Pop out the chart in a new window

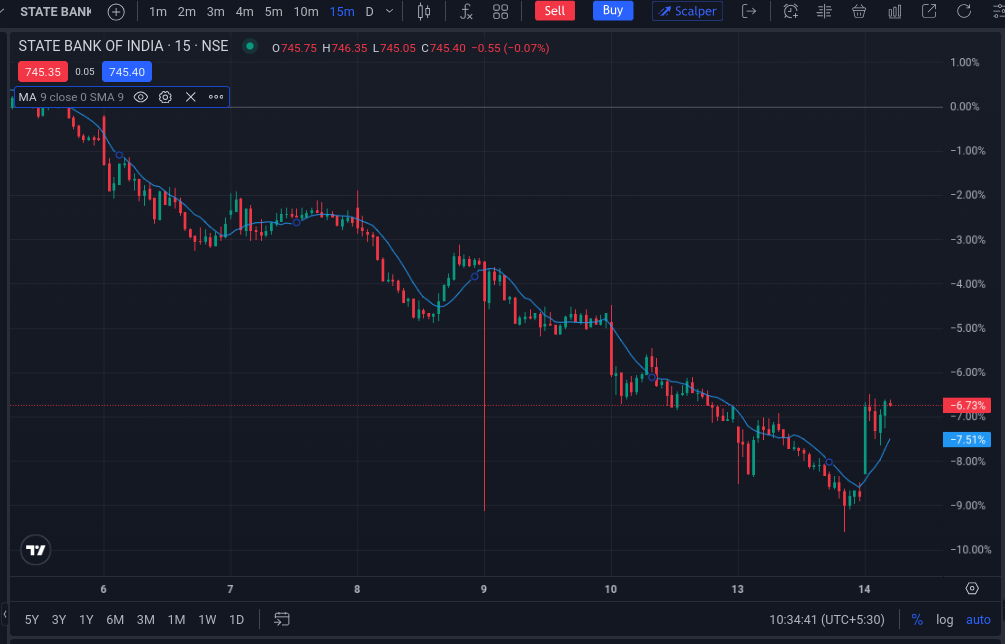click(928, 12)
